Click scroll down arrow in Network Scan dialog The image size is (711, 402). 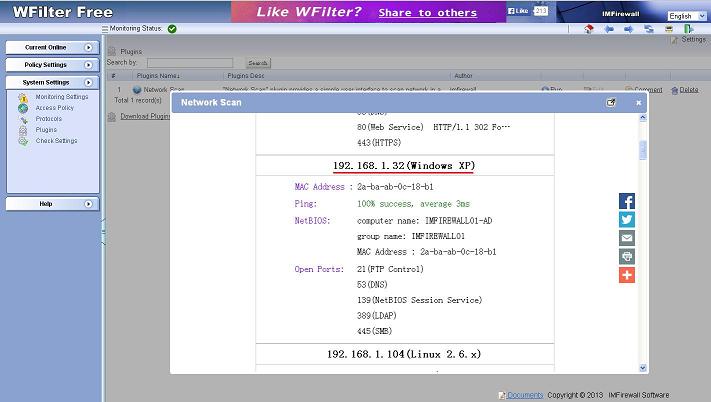[643, 368]
